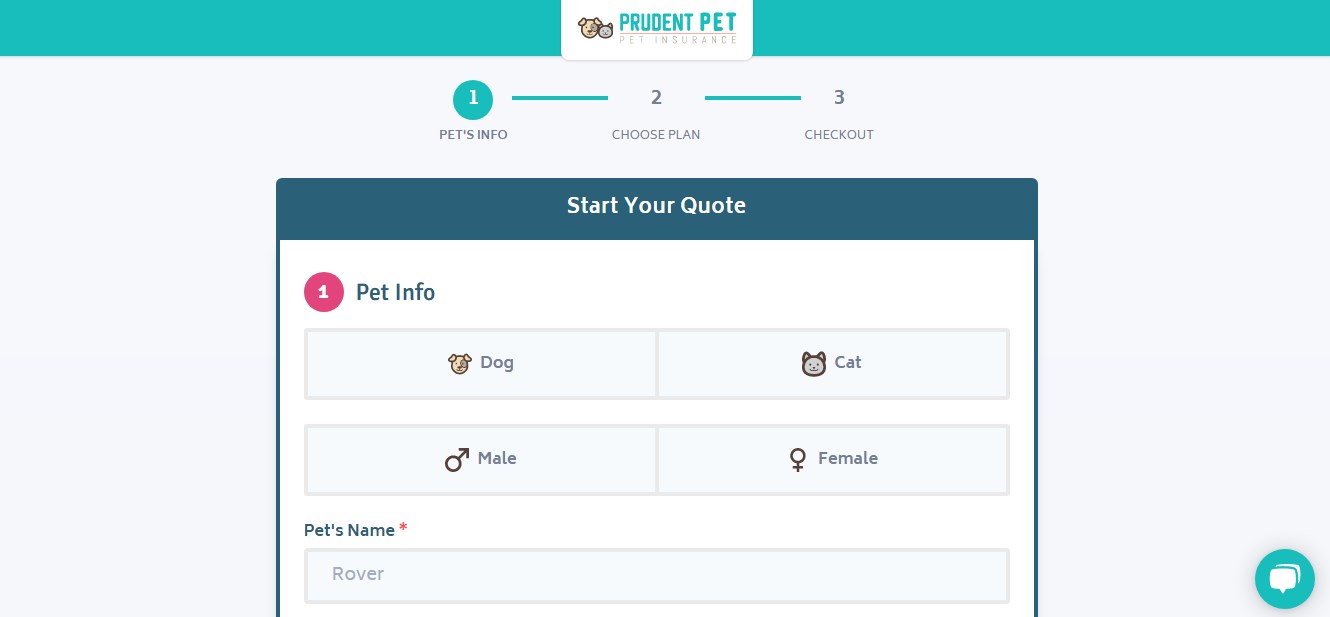Image resolution: width=1330 pixels, height=617 pixels.
Task: Click the teal step 1 circle
Action: (x=473, y=100)
